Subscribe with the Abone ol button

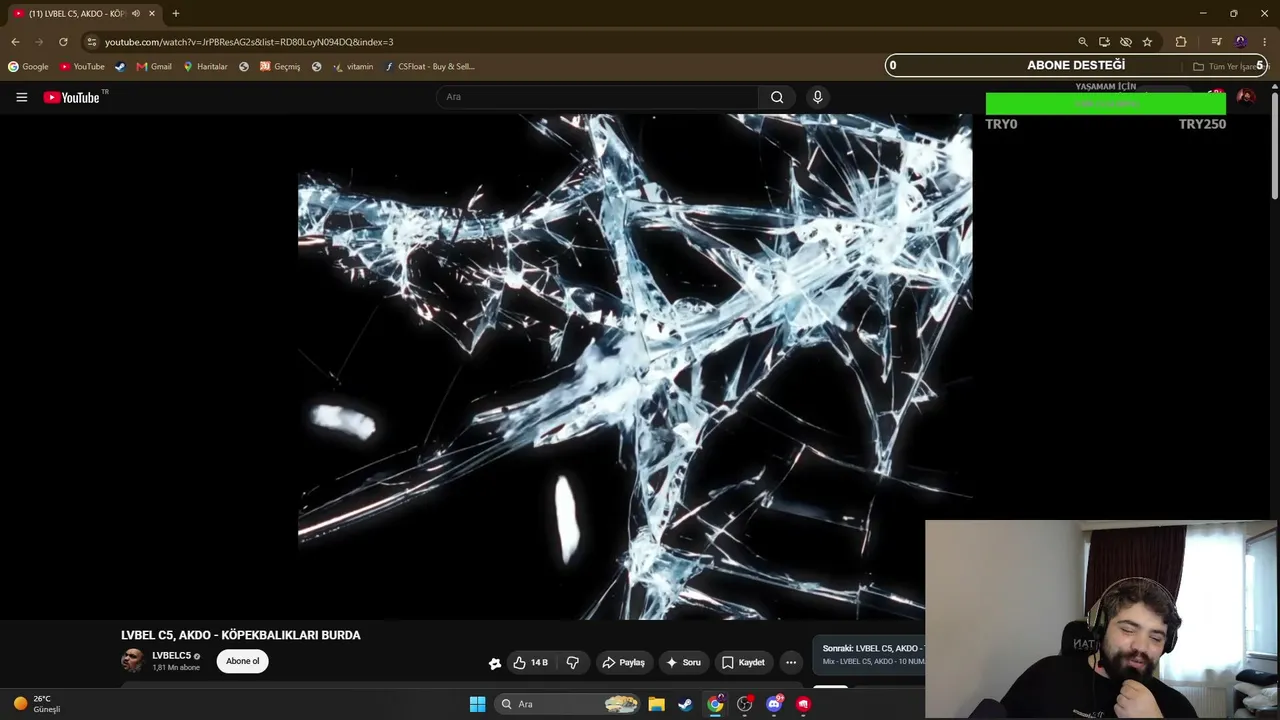coord(242,661)
